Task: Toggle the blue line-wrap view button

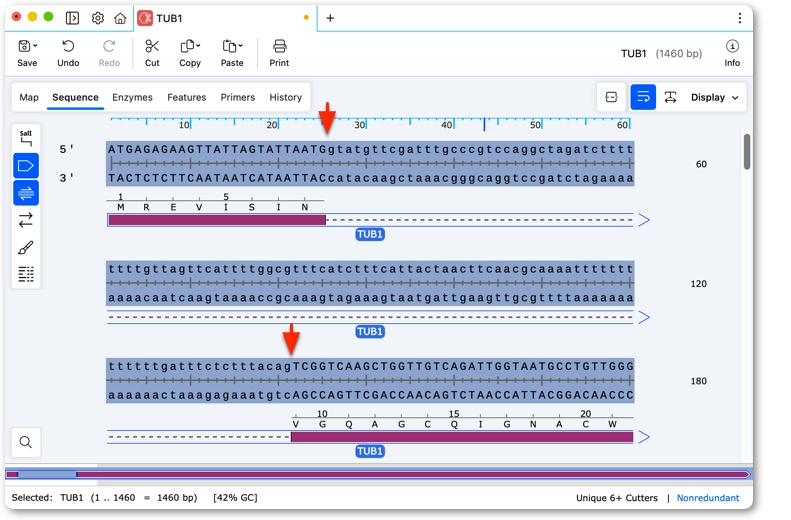Action: [643, 97]
